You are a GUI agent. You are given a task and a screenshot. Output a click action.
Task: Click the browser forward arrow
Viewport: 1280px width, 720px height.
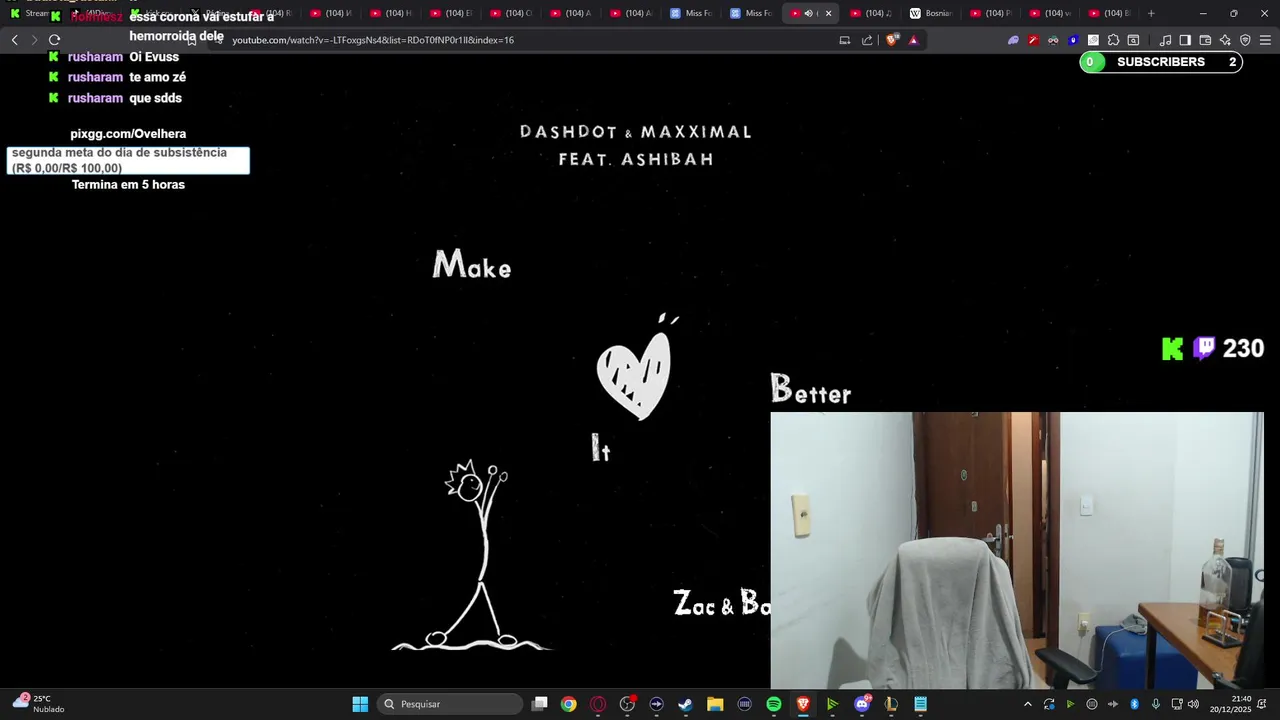click(x=34, y=40)
